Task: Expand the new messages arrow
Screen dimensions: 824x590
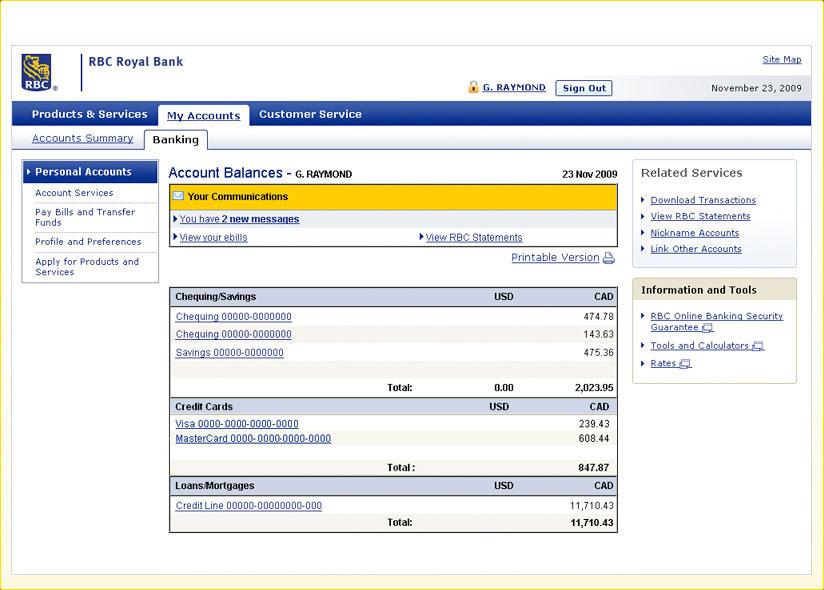Action: click(176, 219)
